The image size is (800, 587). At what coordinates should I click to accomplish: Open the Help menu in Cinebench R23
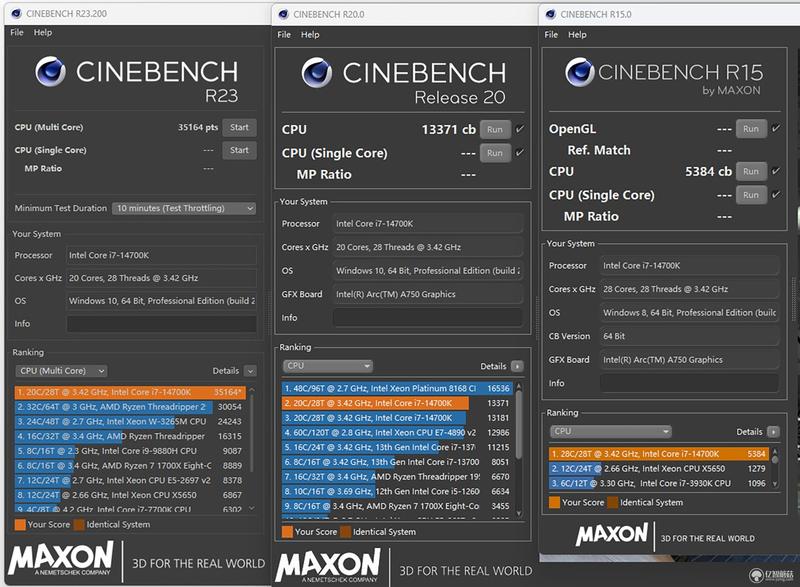(x=43, y=32)
